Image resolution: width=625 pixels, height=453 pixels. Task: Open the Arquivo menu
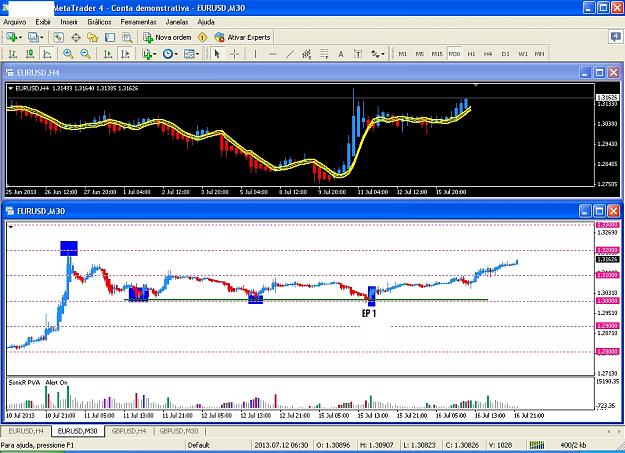click(x=15, y=22)
